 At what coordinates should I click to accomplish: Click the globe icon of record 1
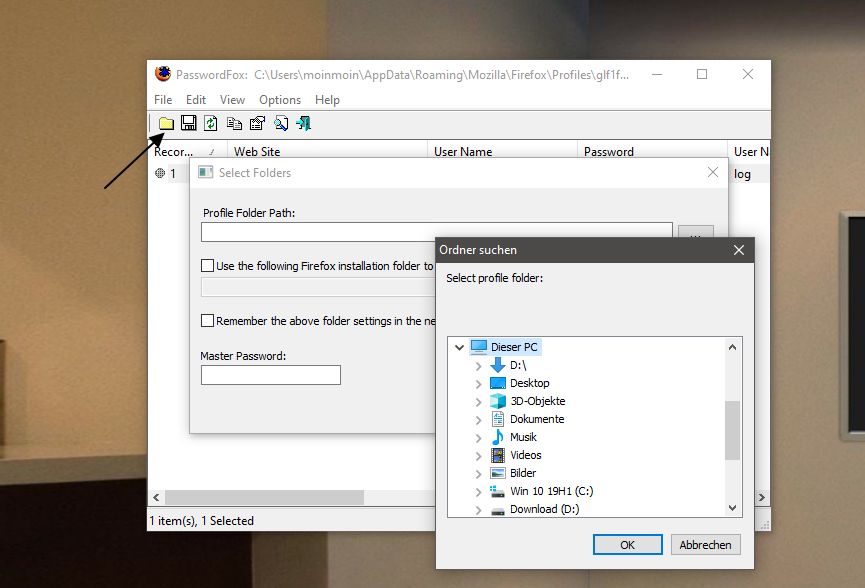[x=160, y=173]
